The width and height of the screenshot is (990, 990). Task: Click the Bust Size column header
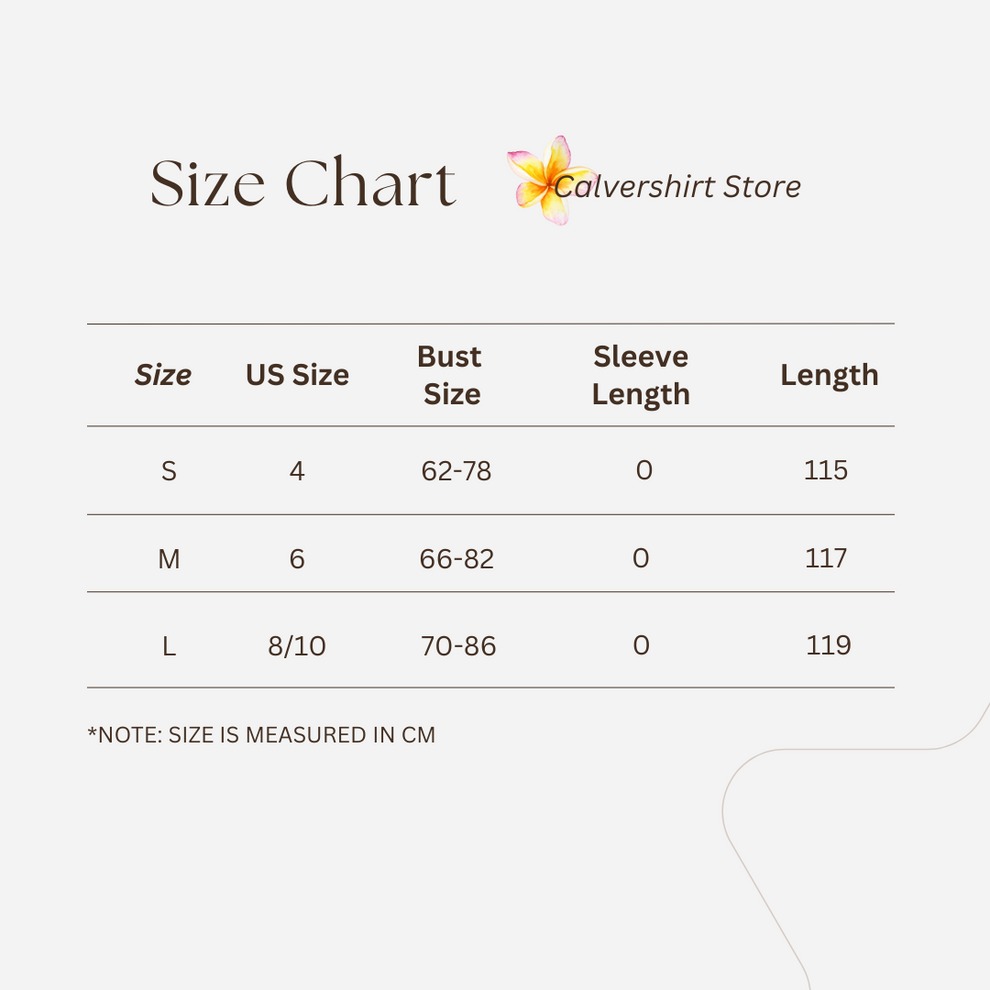click(450, 375)
